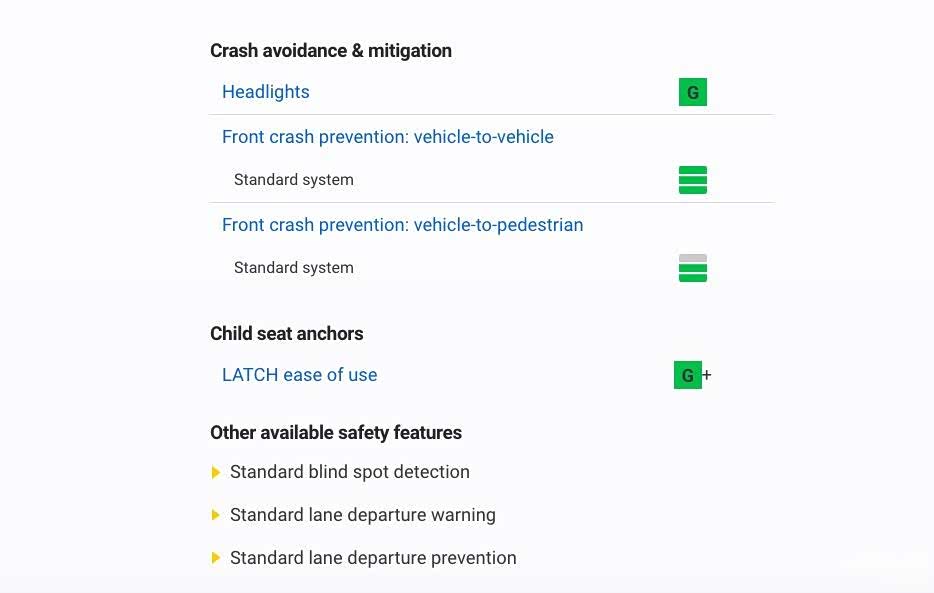Open the Headlights rating link

tap(266, 92)
